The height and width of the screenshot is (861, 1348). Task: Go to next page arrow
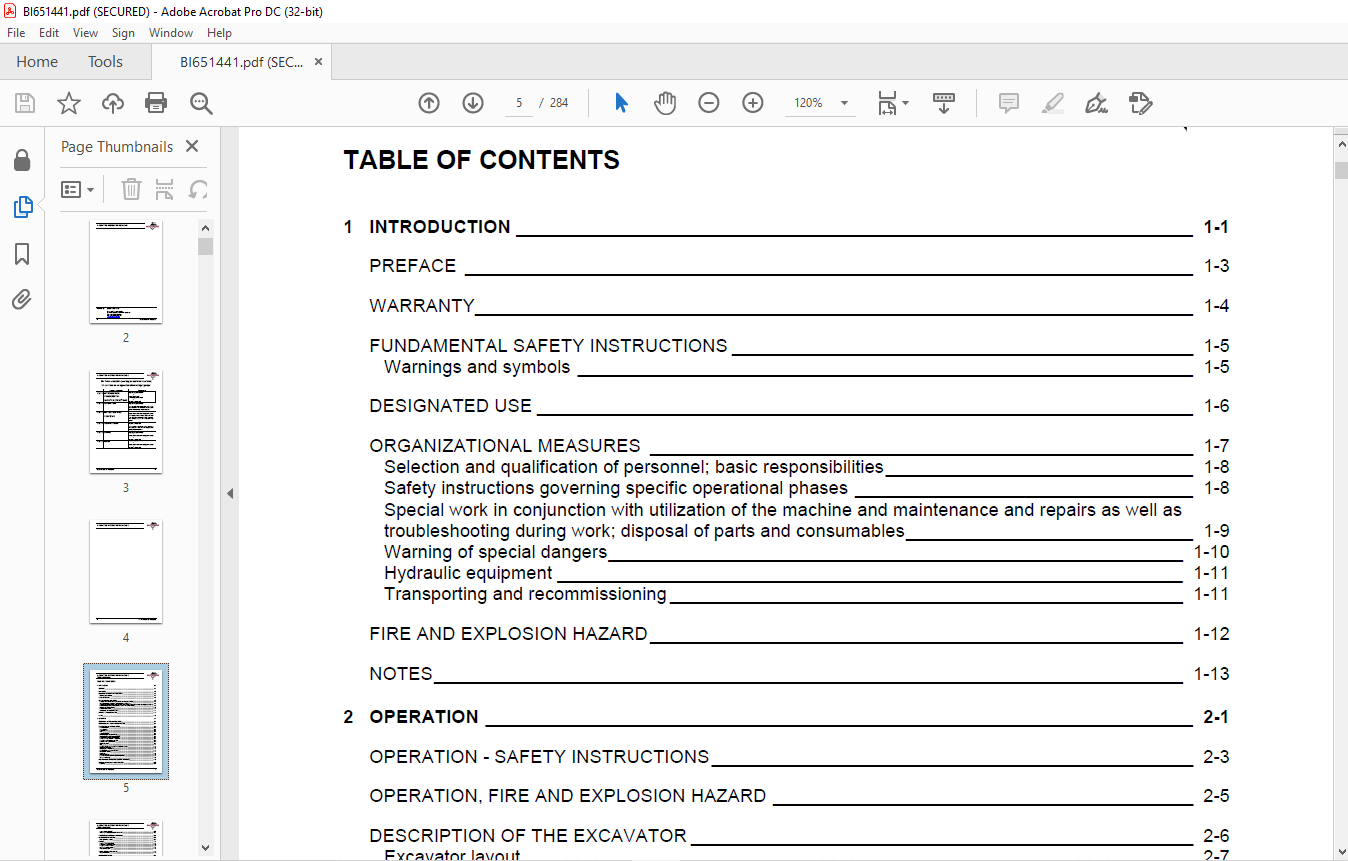tap(473, 103)
